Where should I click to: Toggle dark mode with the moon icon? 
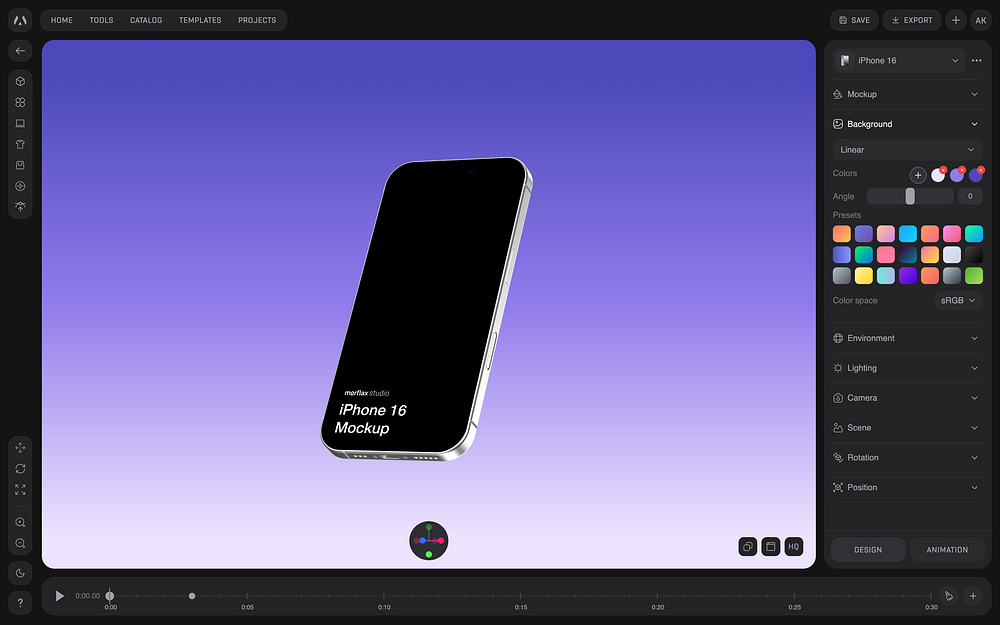pos(20,573)
